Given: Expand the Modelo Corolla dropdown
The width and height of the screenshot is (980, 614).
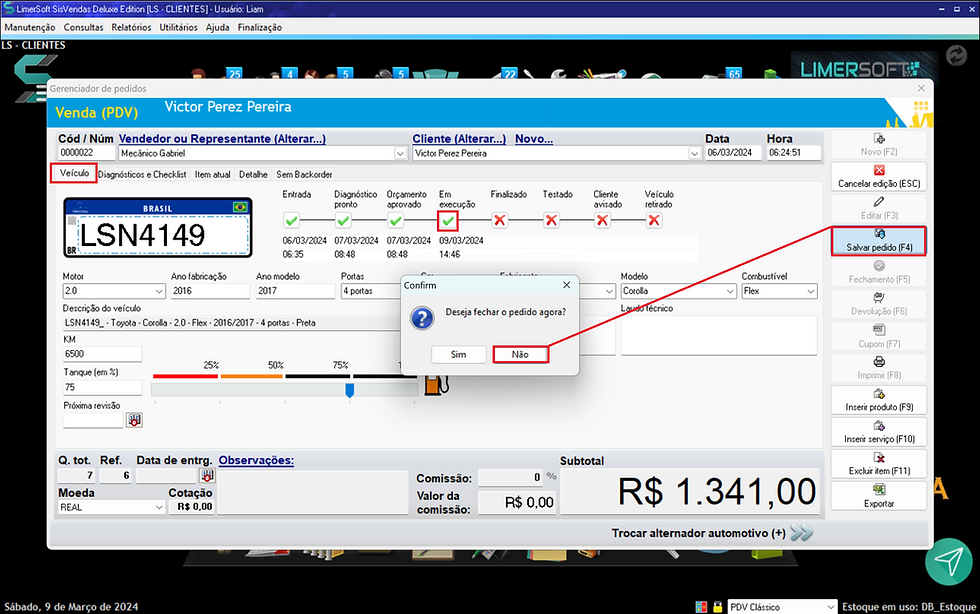Looking at the screenshot, I should point(729,291).
